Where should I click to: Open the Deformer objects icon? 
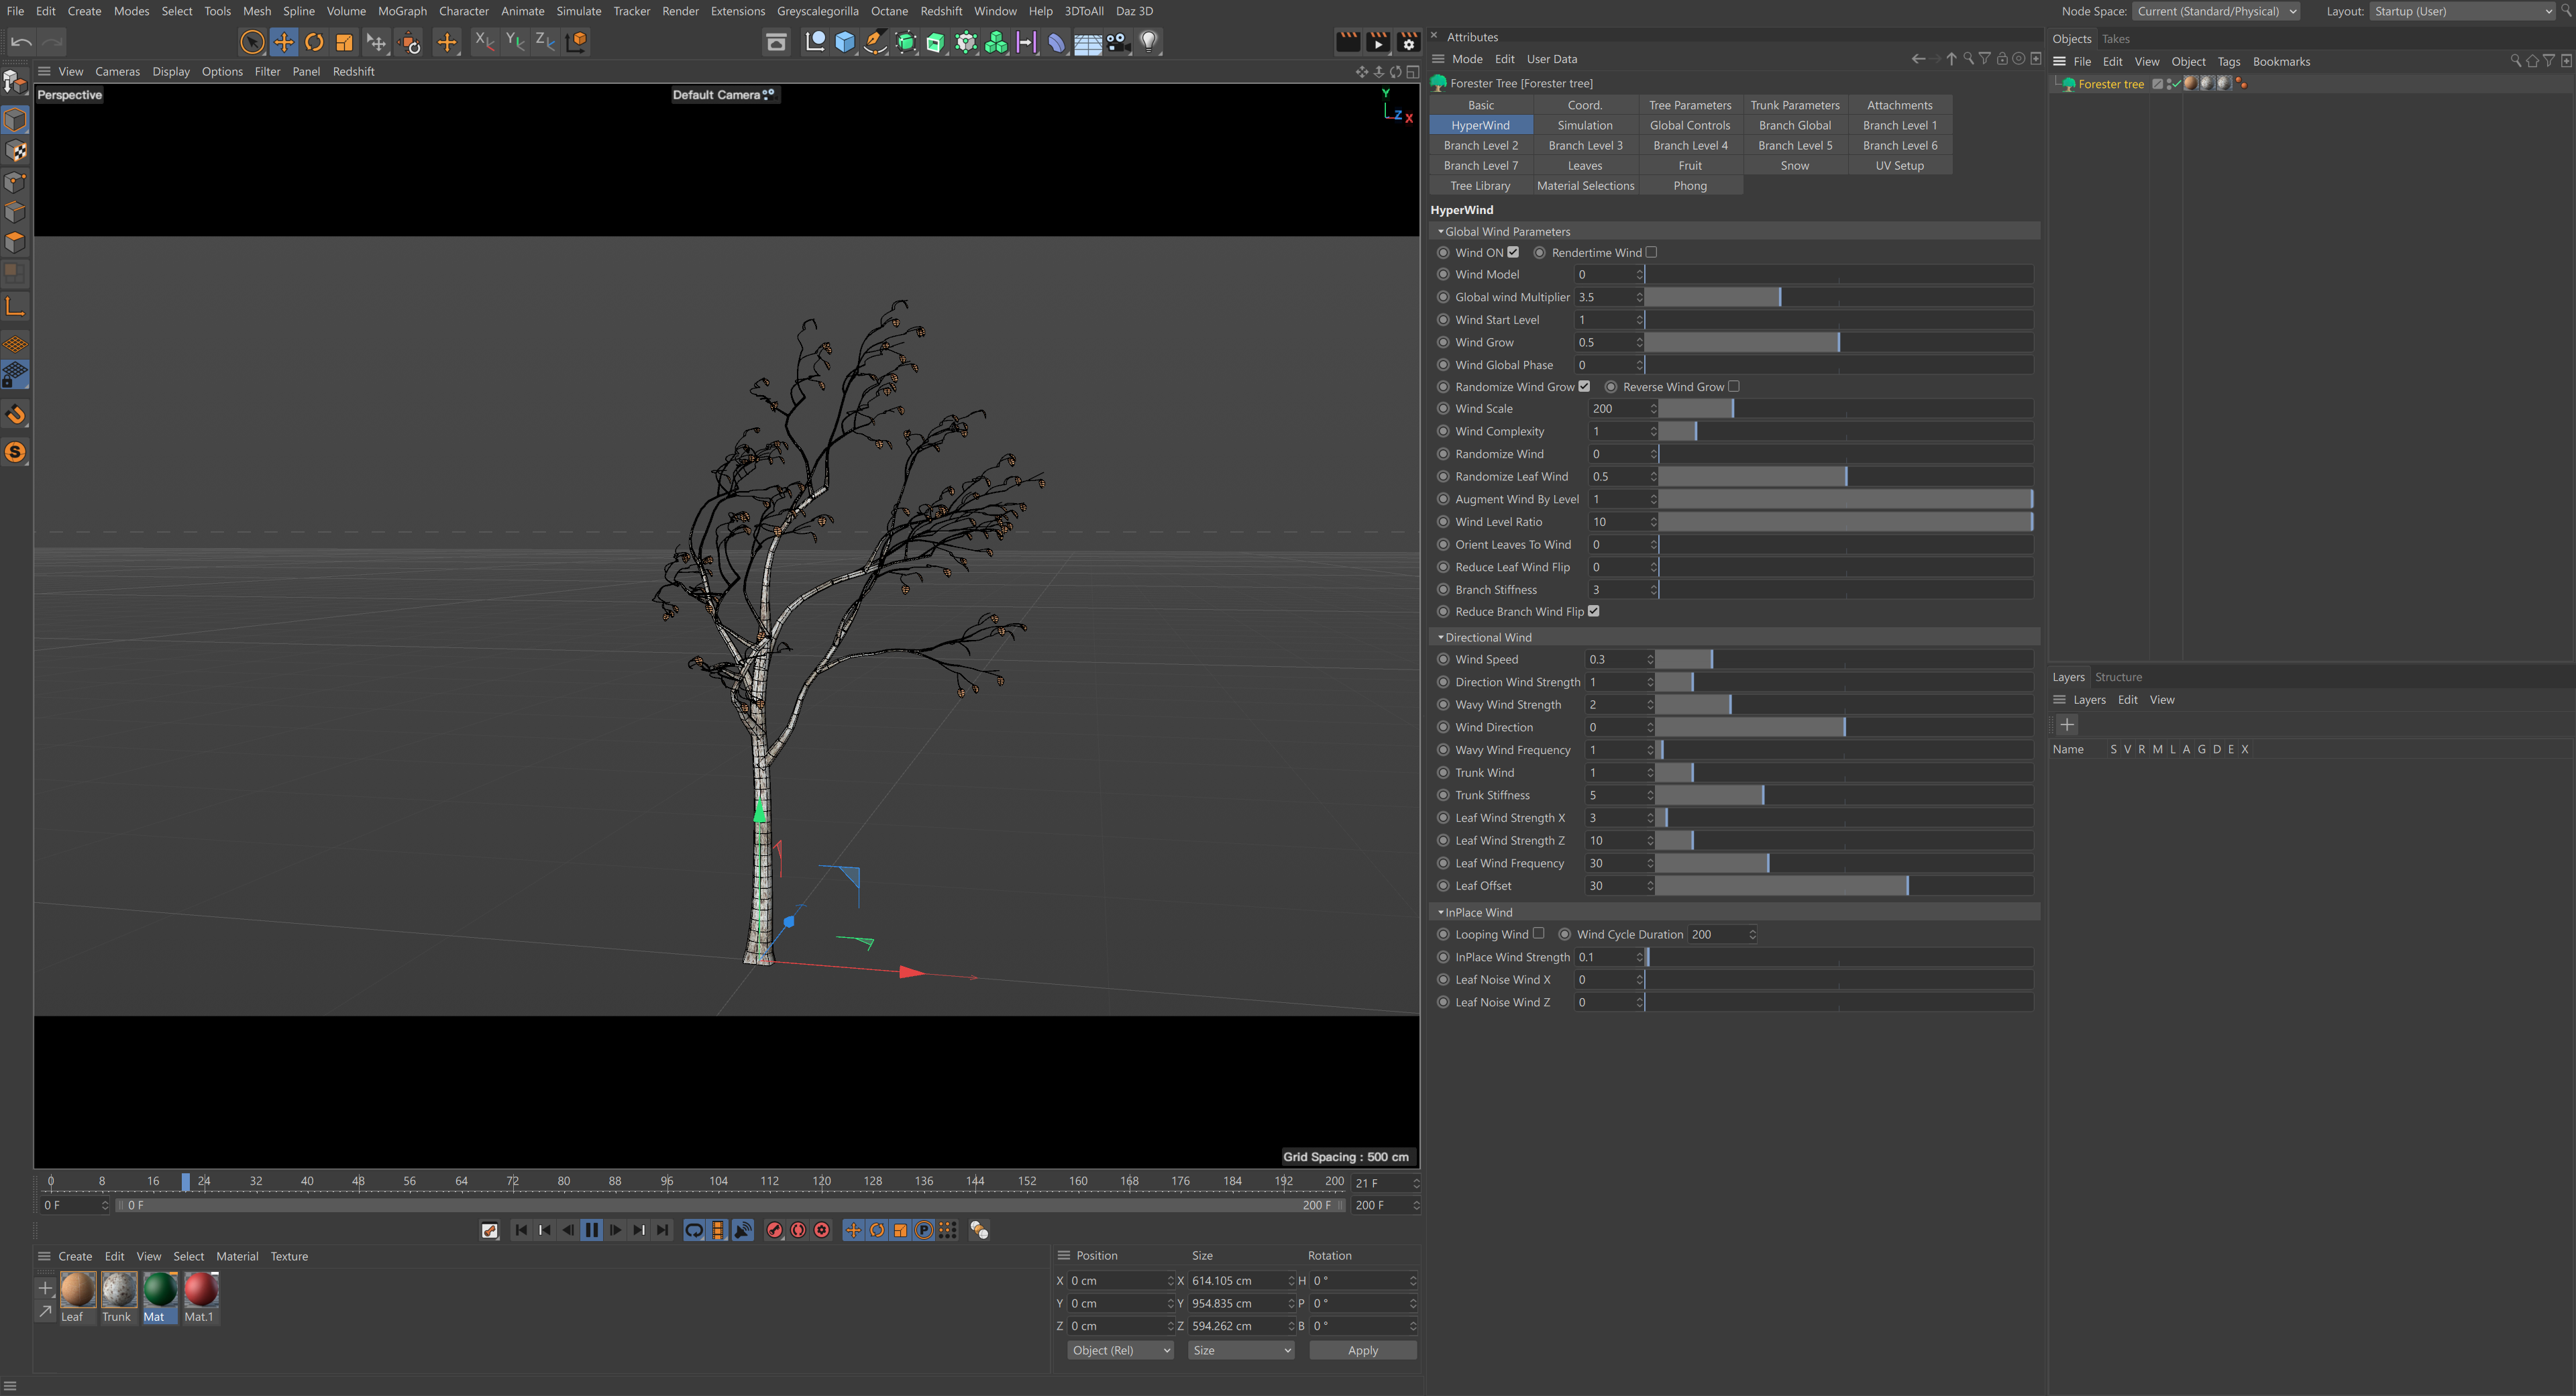pyautogui.click(x=1057, y=42)
